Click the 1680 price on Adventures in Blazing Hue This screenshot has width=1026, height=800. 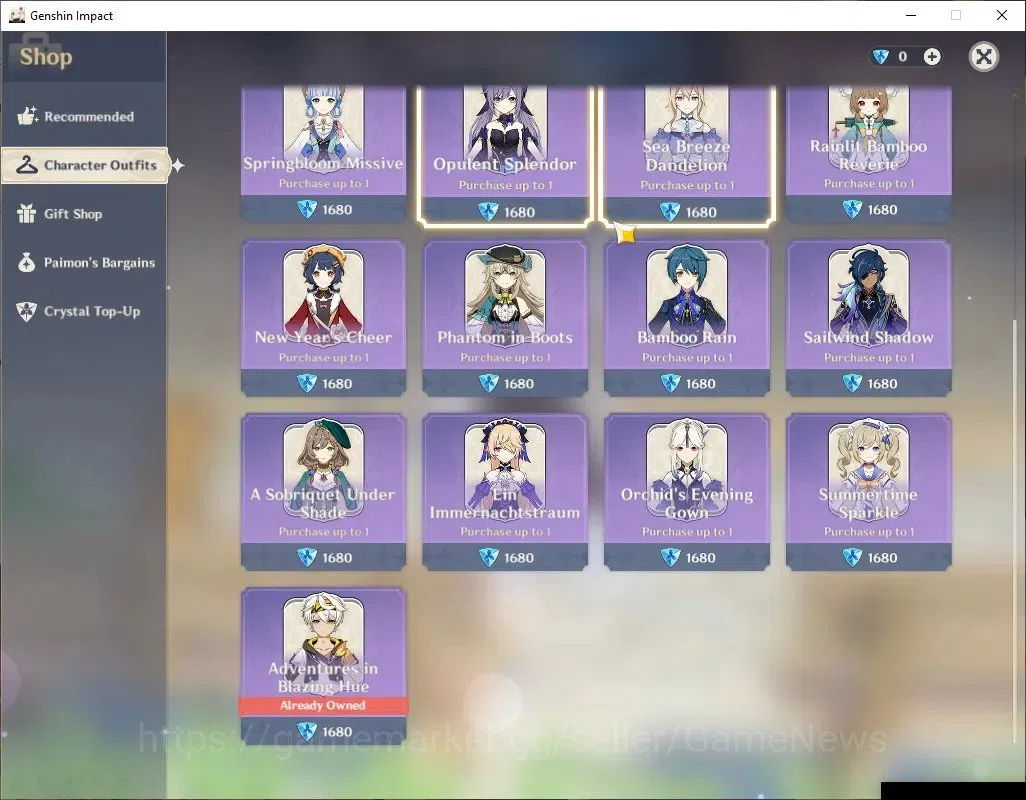337,732
